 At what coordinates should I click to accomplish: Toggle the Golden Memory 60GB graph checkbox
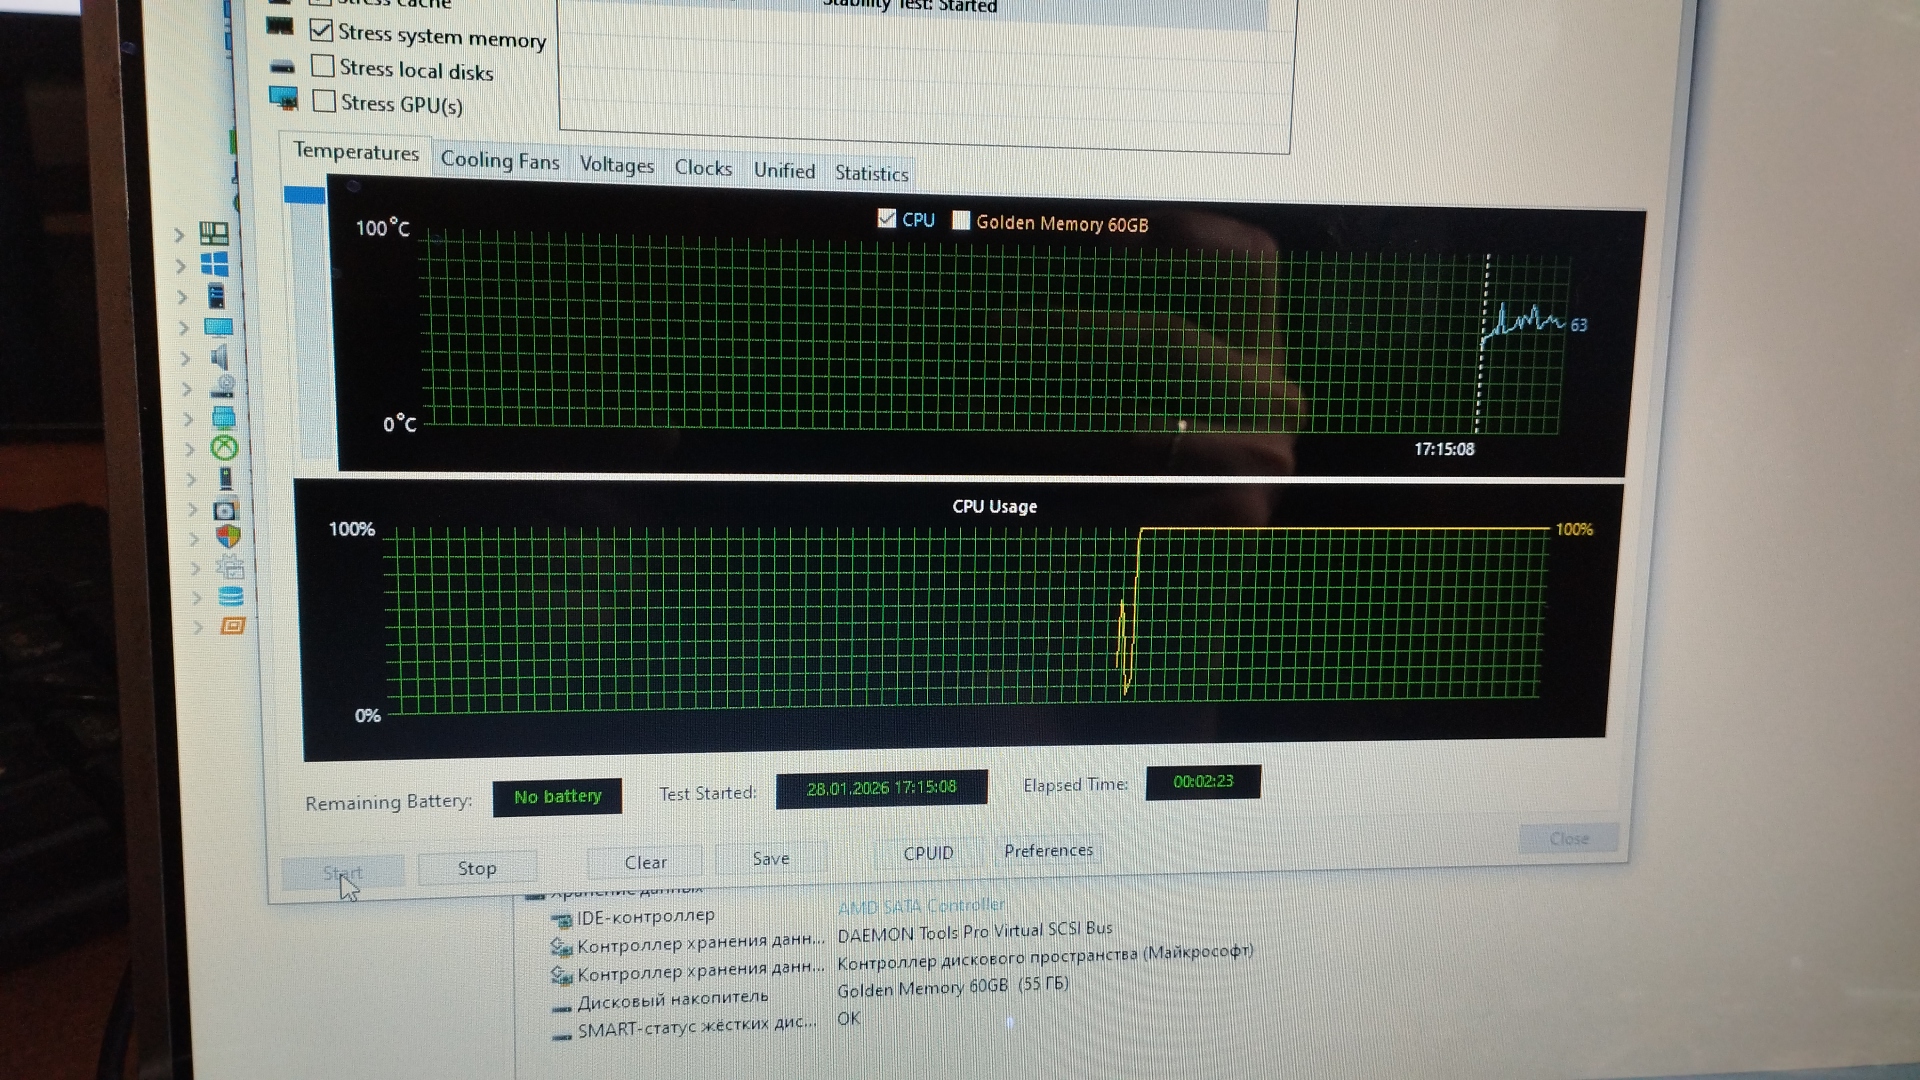point(961,221)
